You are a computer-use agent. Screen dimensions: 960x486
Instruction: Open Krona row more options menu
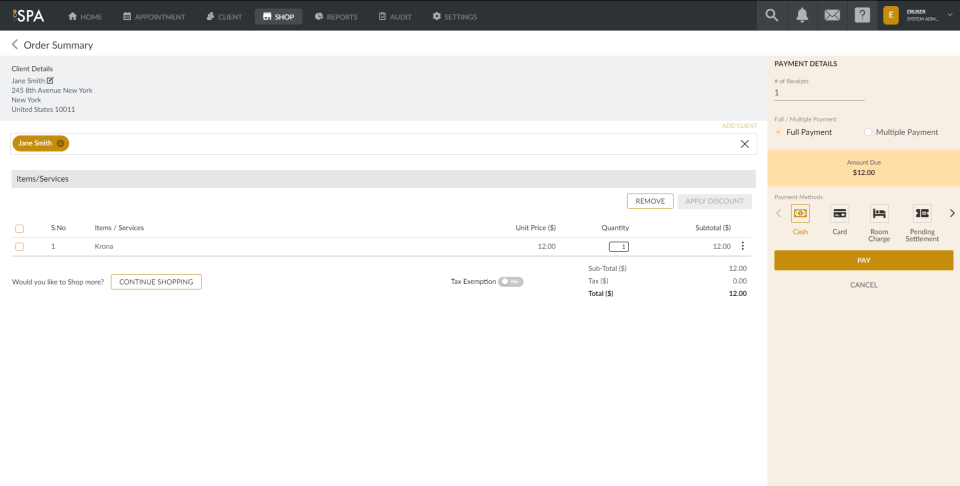pyautogui.click(x=743, y=246)
